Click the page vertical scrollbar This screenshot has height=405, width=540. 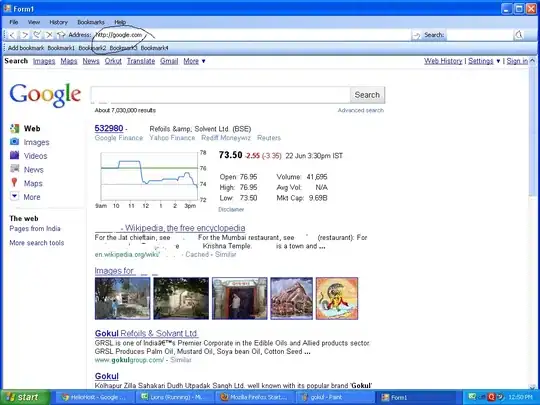point(532,224)
